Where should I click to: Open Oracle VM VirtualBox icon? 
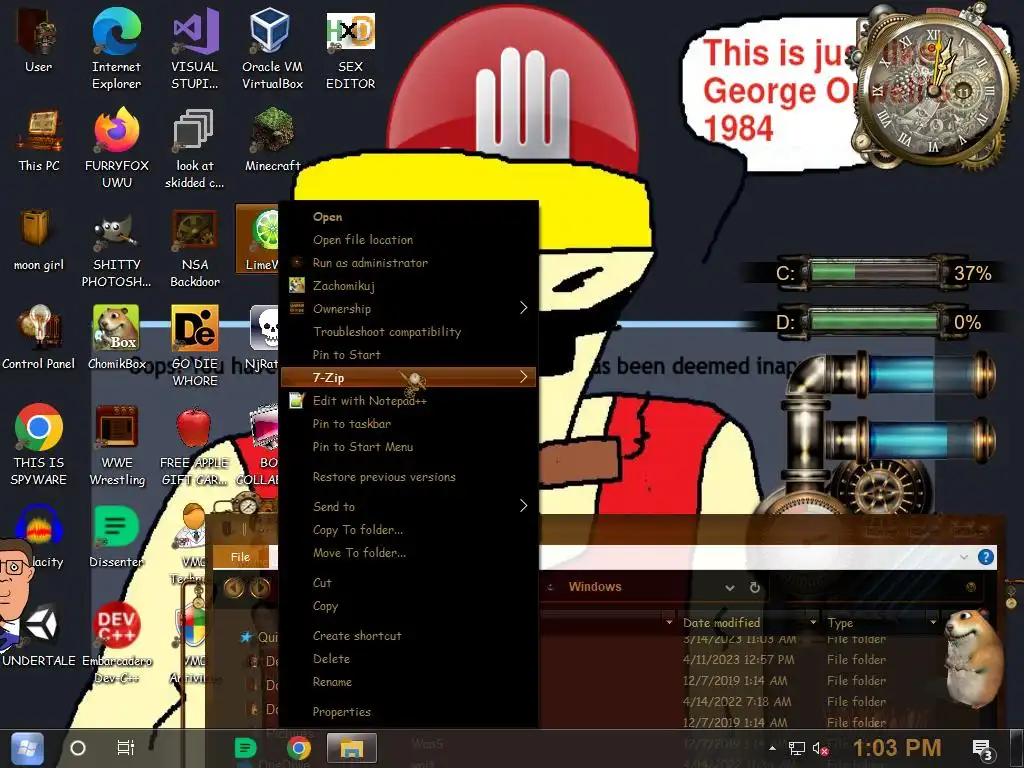tap(272, 48)
